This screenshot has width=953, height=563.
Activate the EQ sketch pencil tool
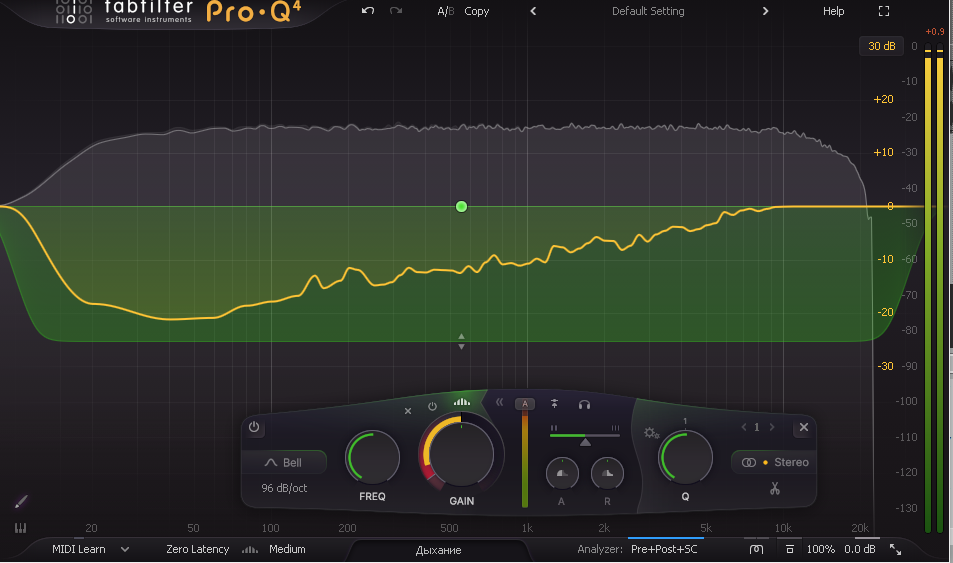[x=21, y=502]
